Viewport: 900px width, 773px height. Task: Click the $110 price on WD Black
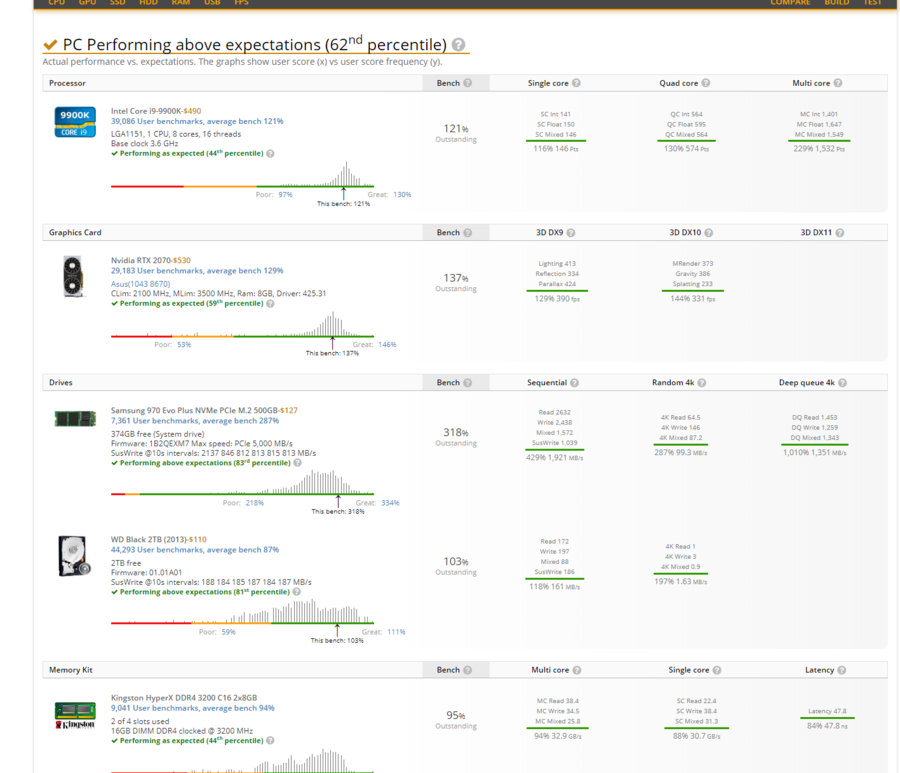click(x=197, y=540)
